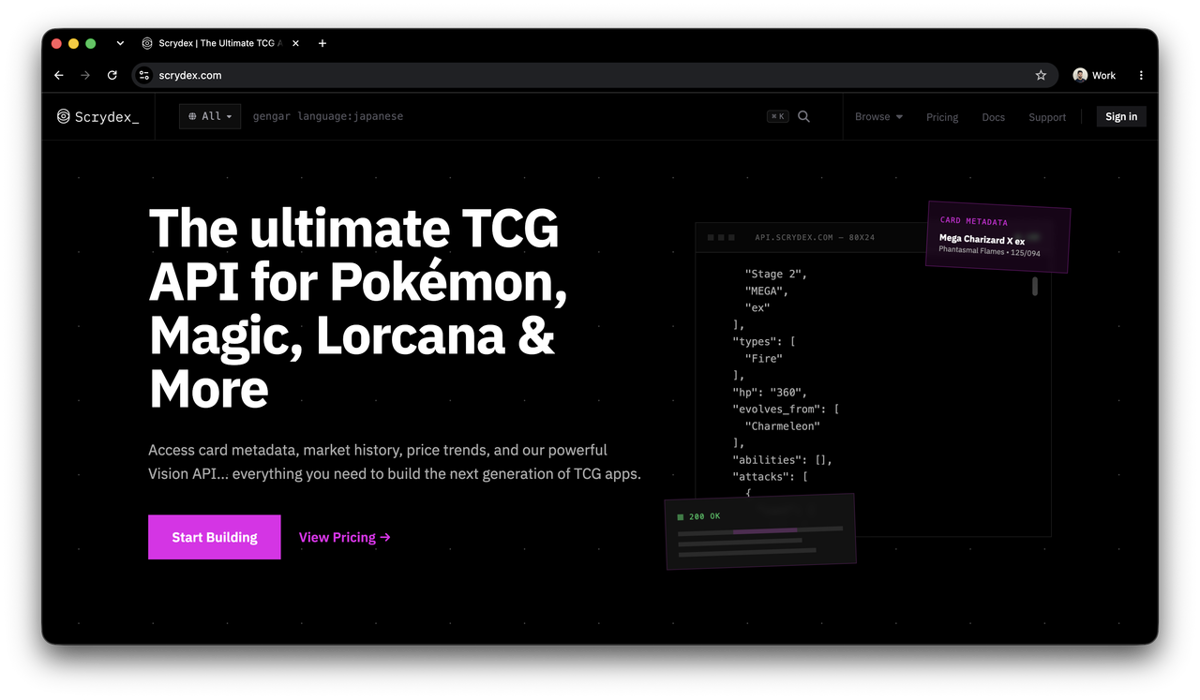Click the Start Building button
The height and width of the screenshot is (700, 1200).
(x=214, y=537)
